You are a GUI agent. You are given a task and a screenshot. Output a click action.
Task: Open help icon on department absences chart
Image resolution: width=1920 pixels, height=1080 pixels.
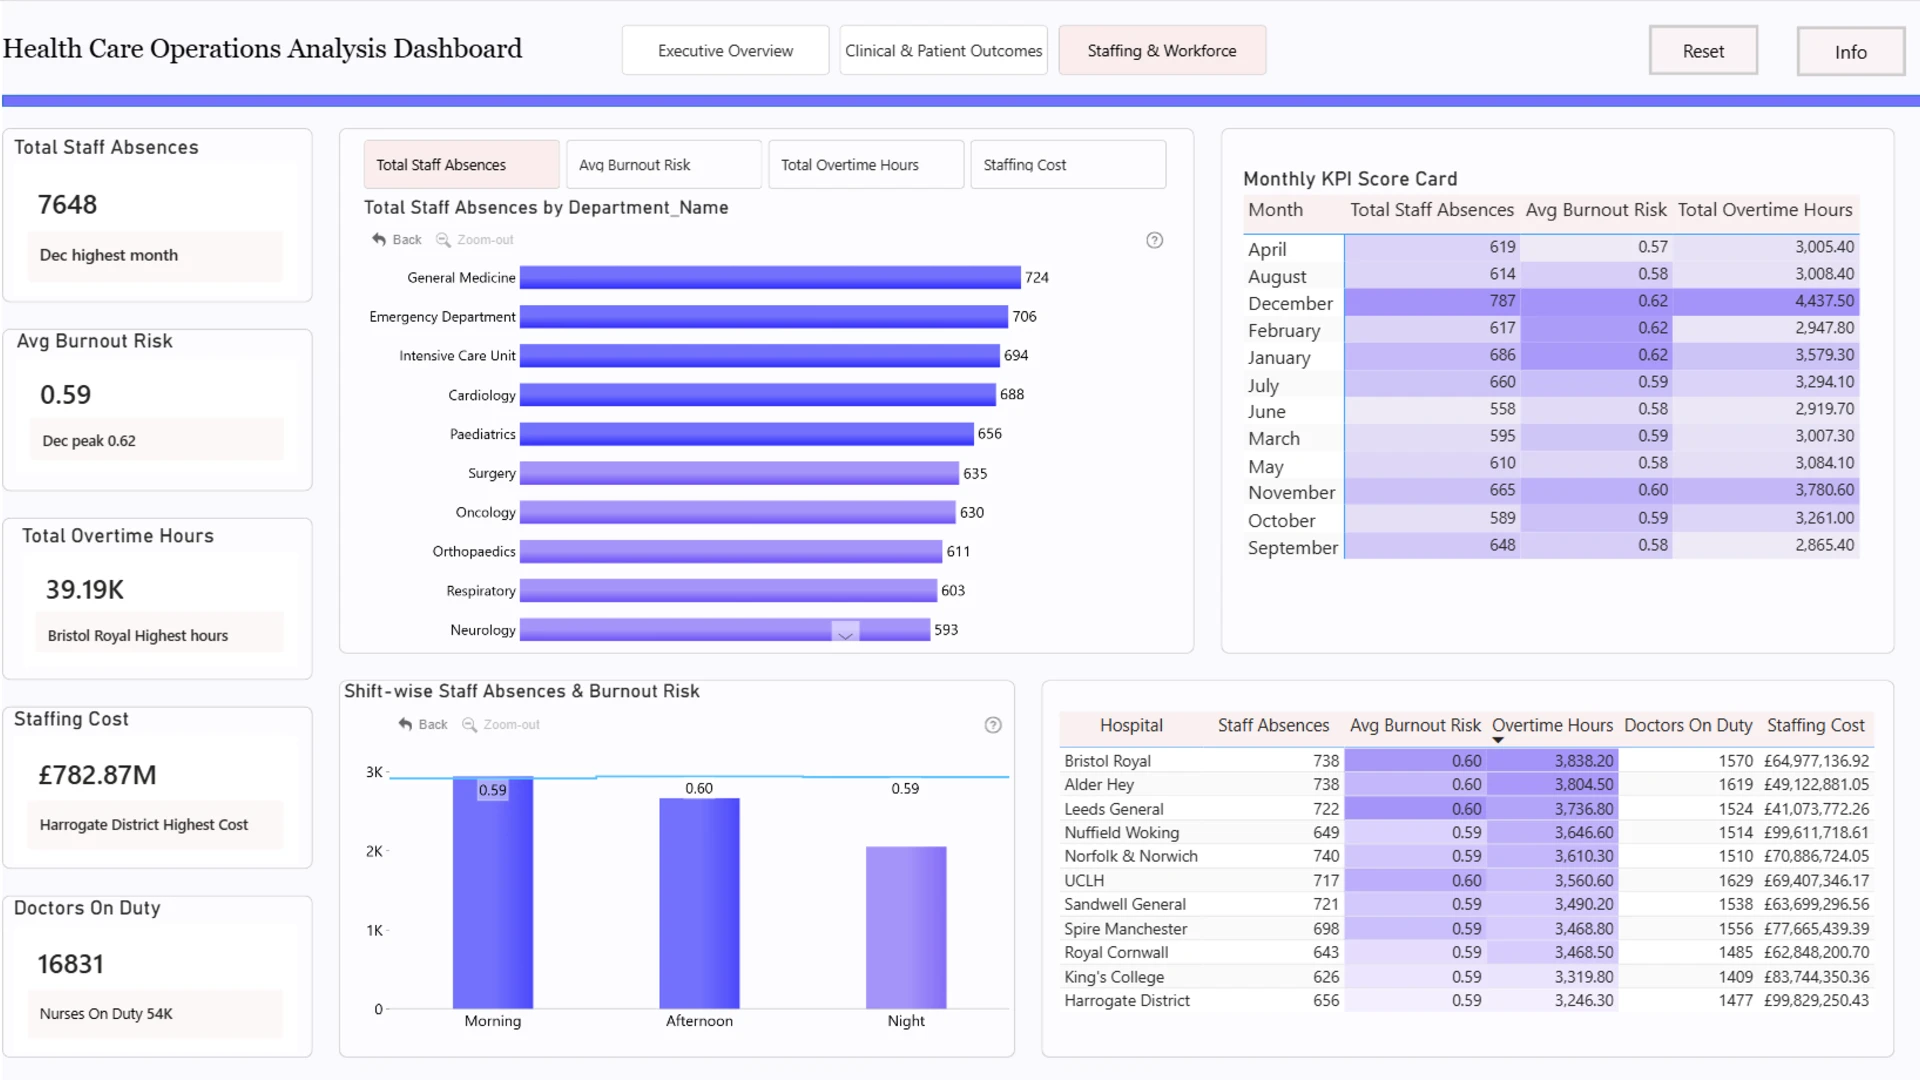coord(1154,240)
